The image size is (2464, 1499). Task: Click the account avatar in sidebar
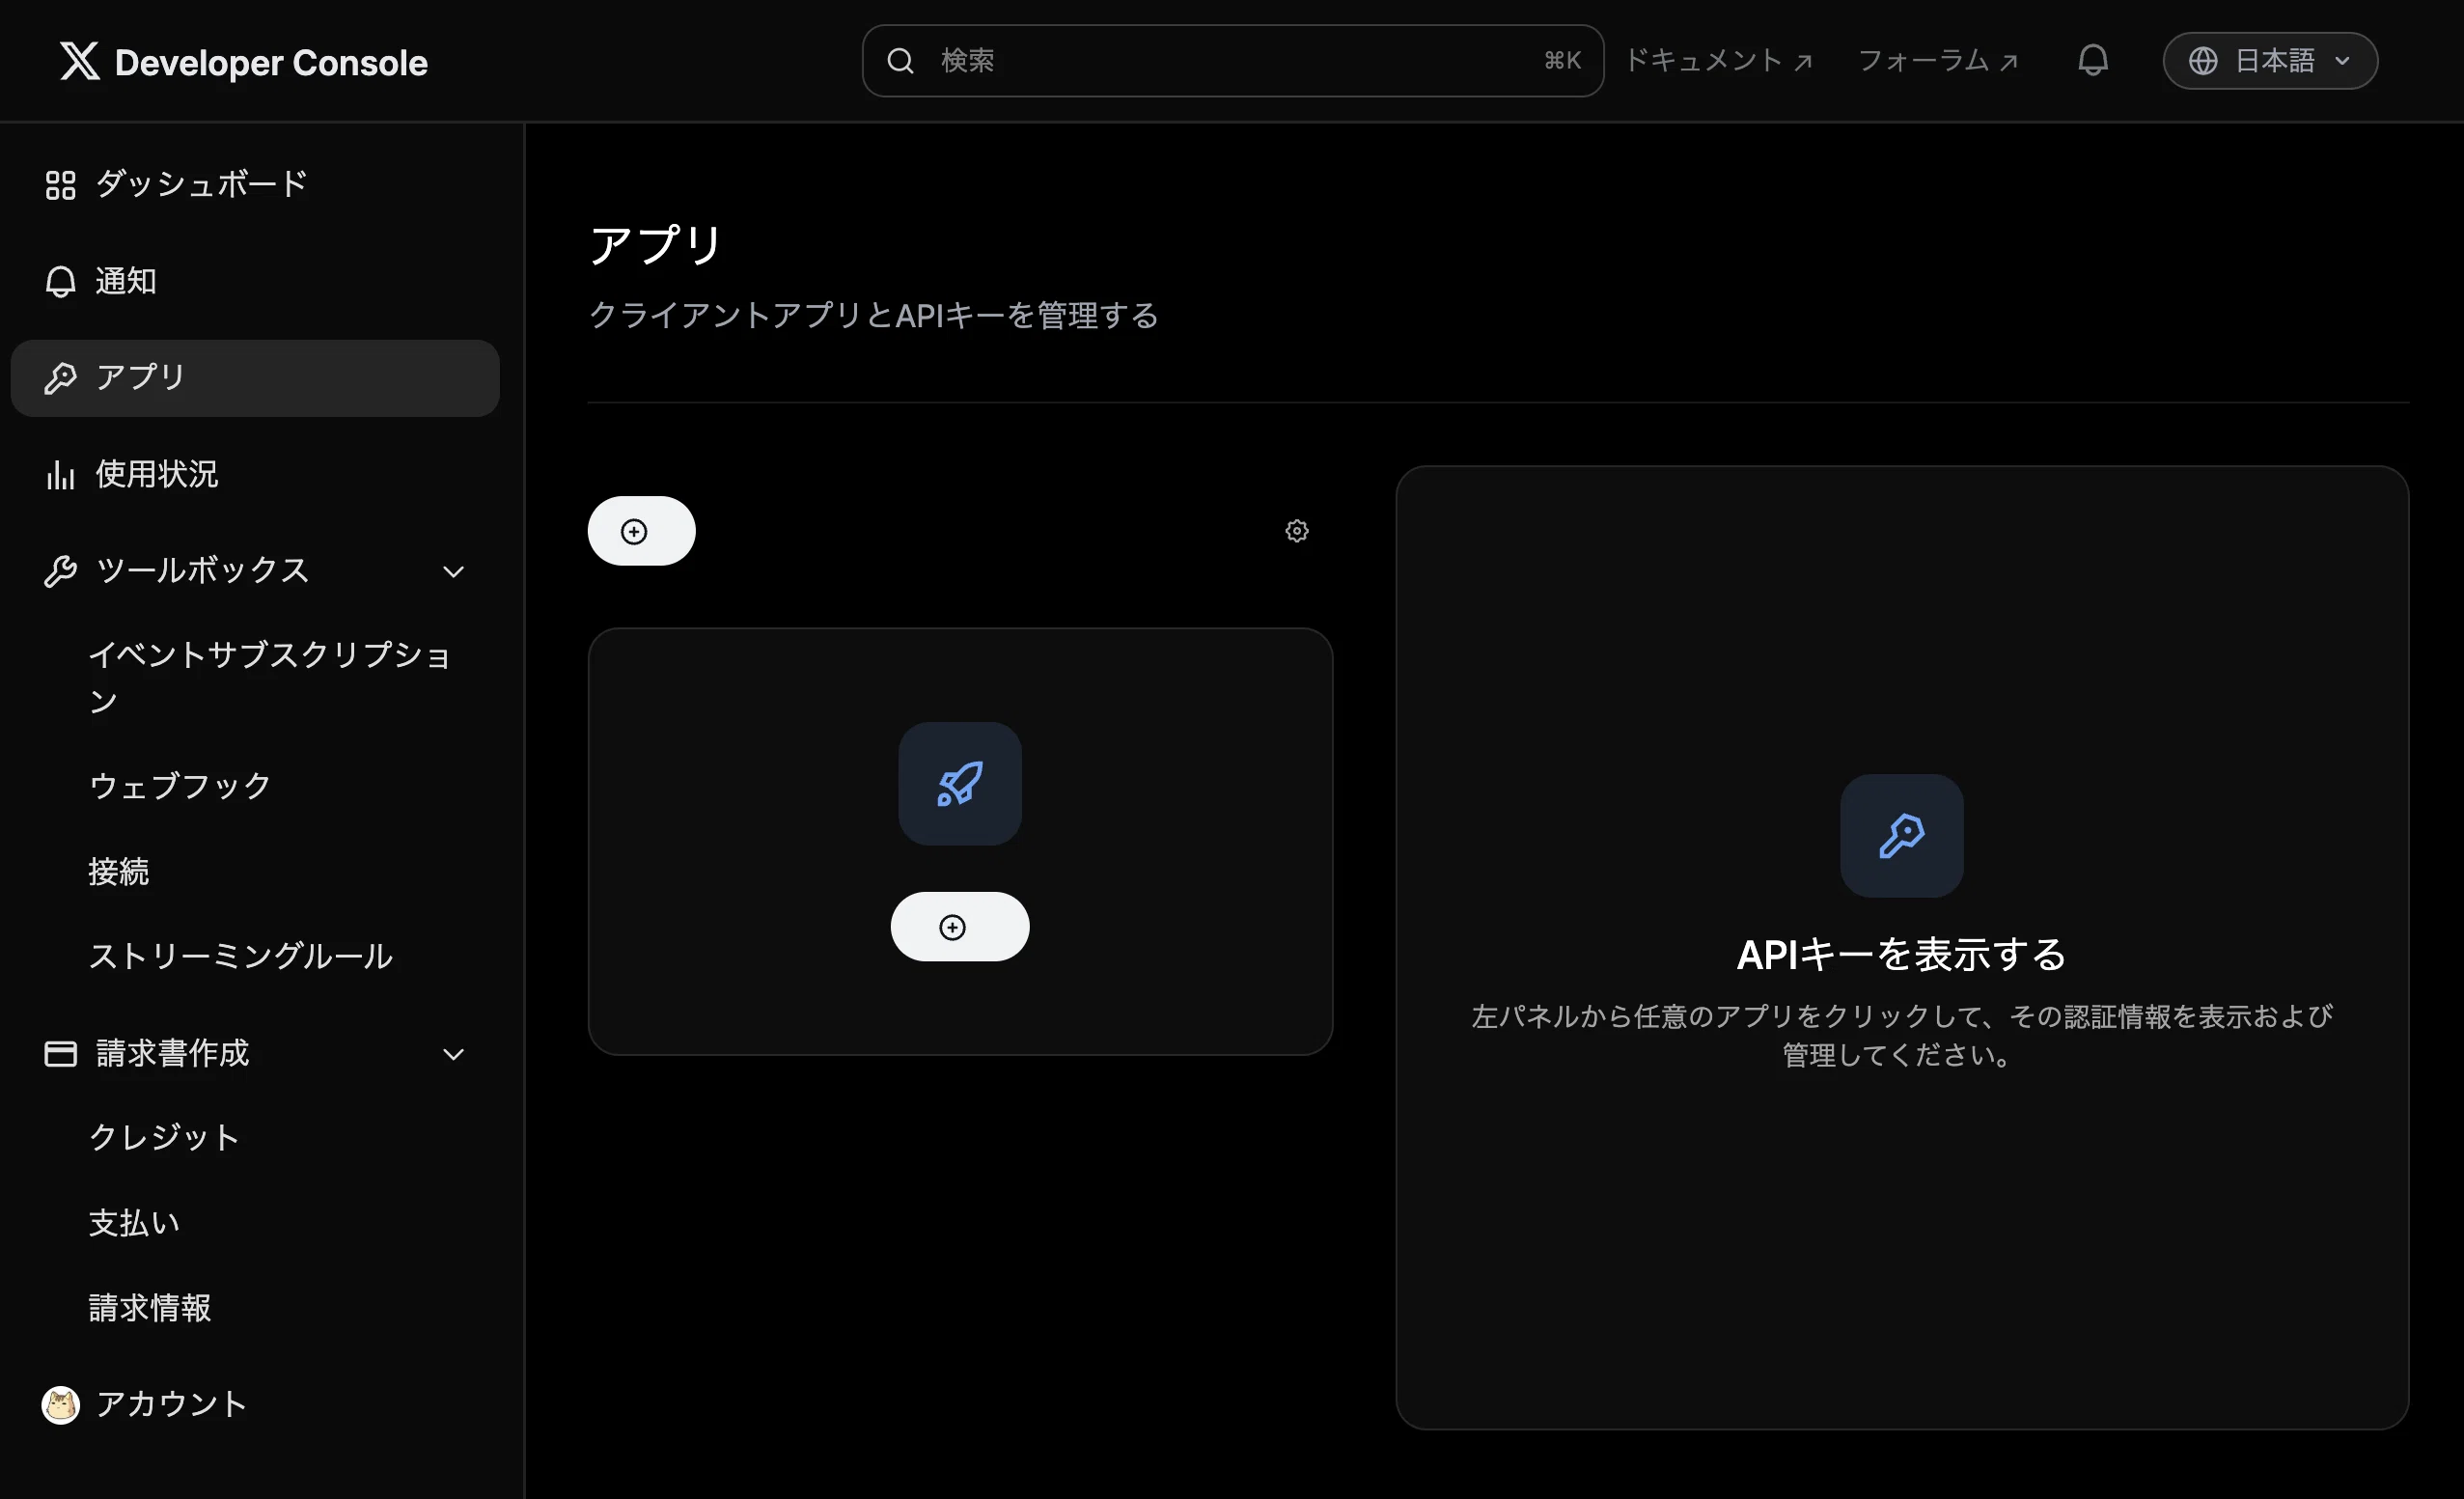(60, 1405)
